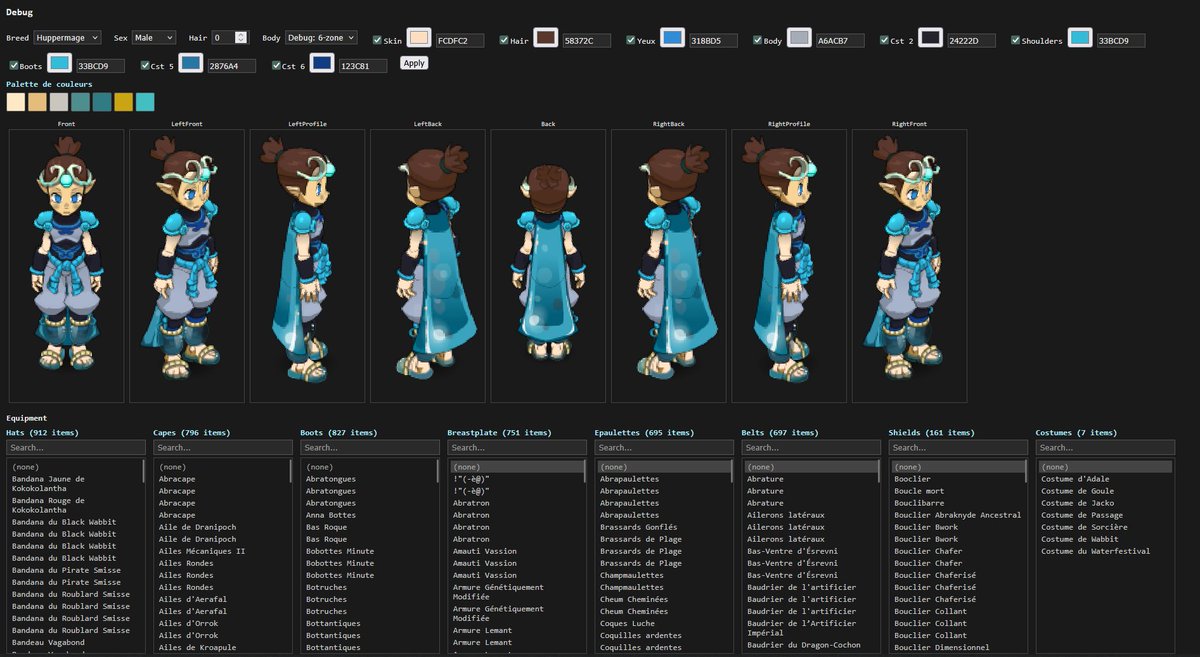The width and height of the screenshot is (1200, 657).
Task: Select Brassards Gonflés epaulettes
Action: click(663, 527)
